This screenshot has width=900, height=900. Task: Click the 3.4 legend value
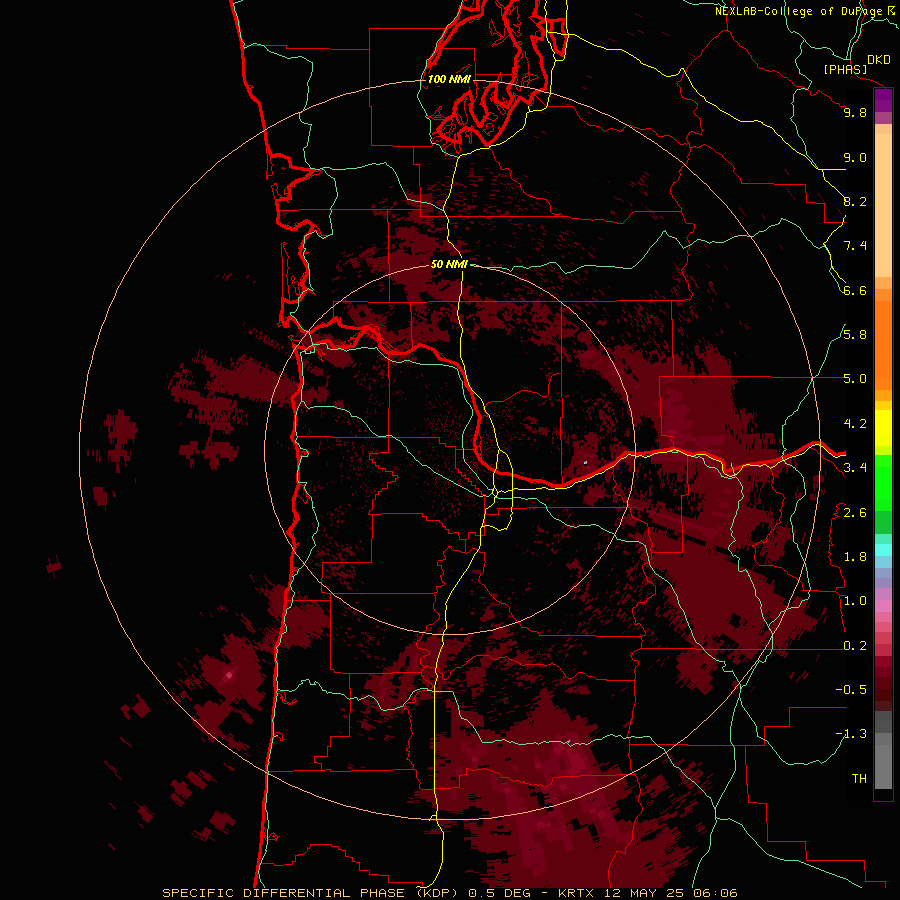[855, 468]
